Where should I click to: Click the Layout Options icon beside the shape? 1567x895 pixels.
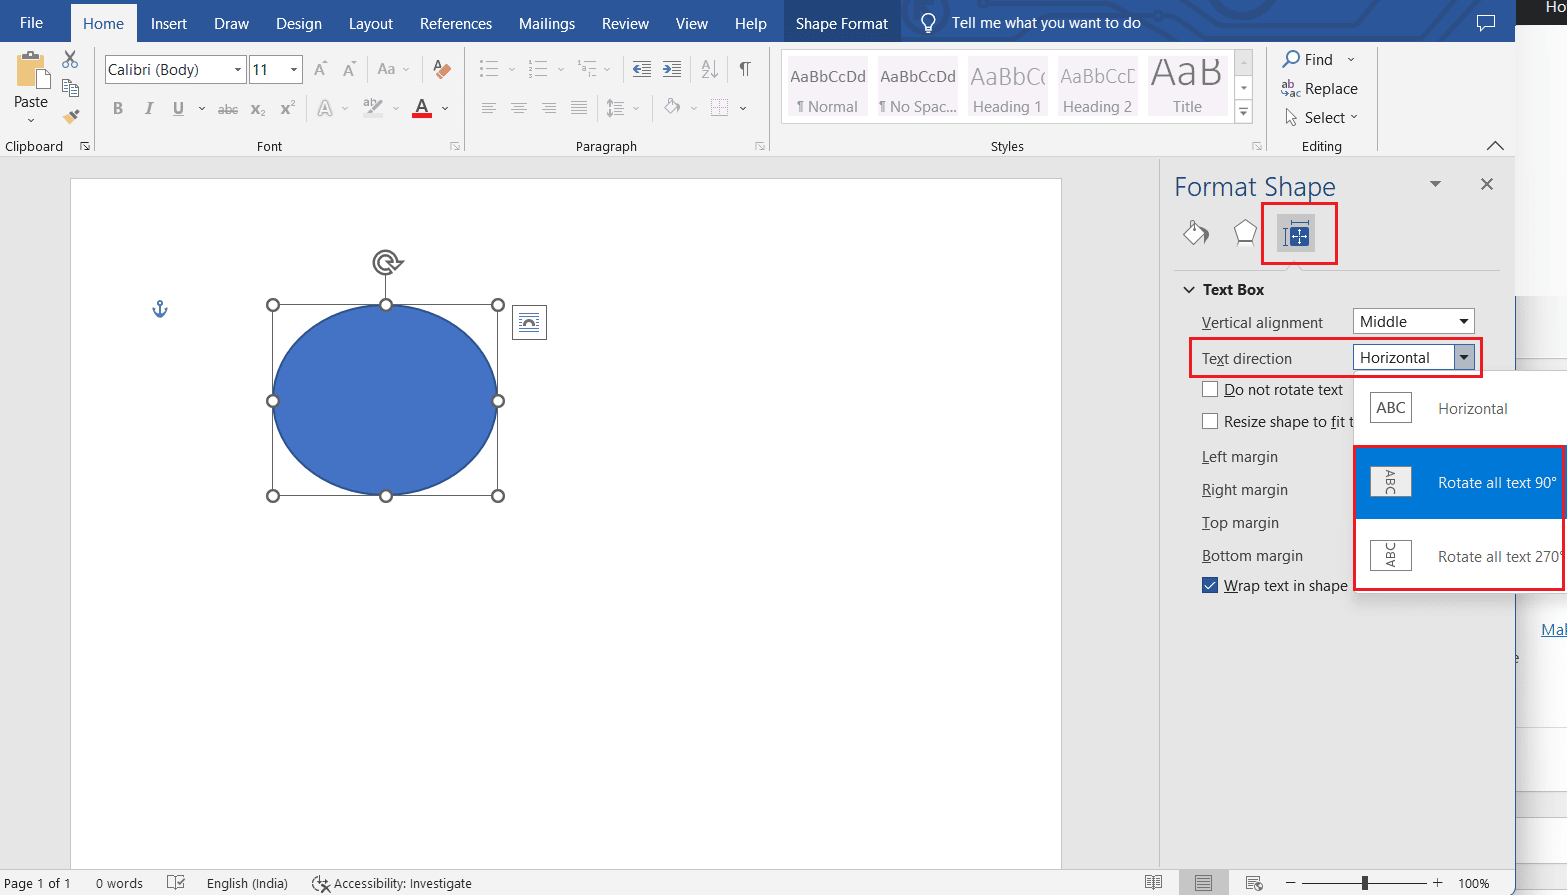(x=529, y=323)
